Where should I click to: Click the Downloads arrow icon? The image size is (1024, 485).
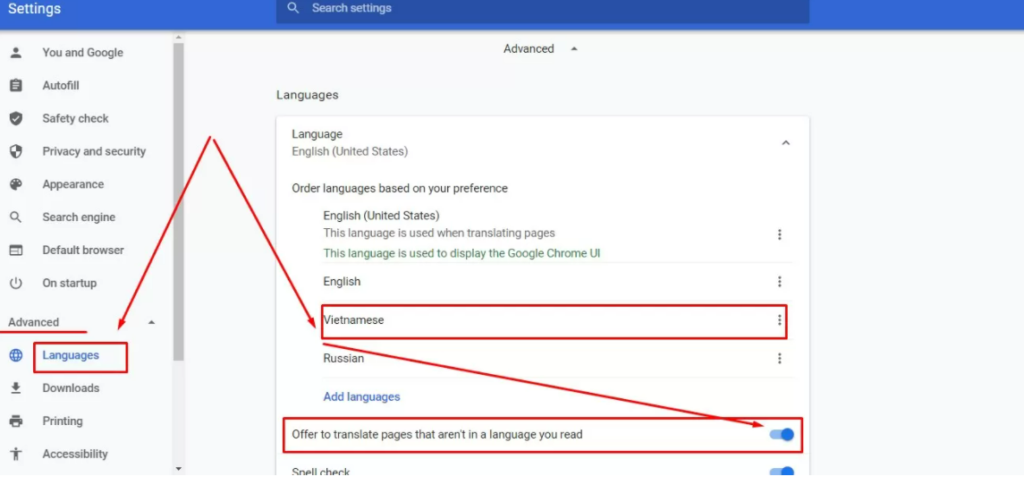[16, 388]
